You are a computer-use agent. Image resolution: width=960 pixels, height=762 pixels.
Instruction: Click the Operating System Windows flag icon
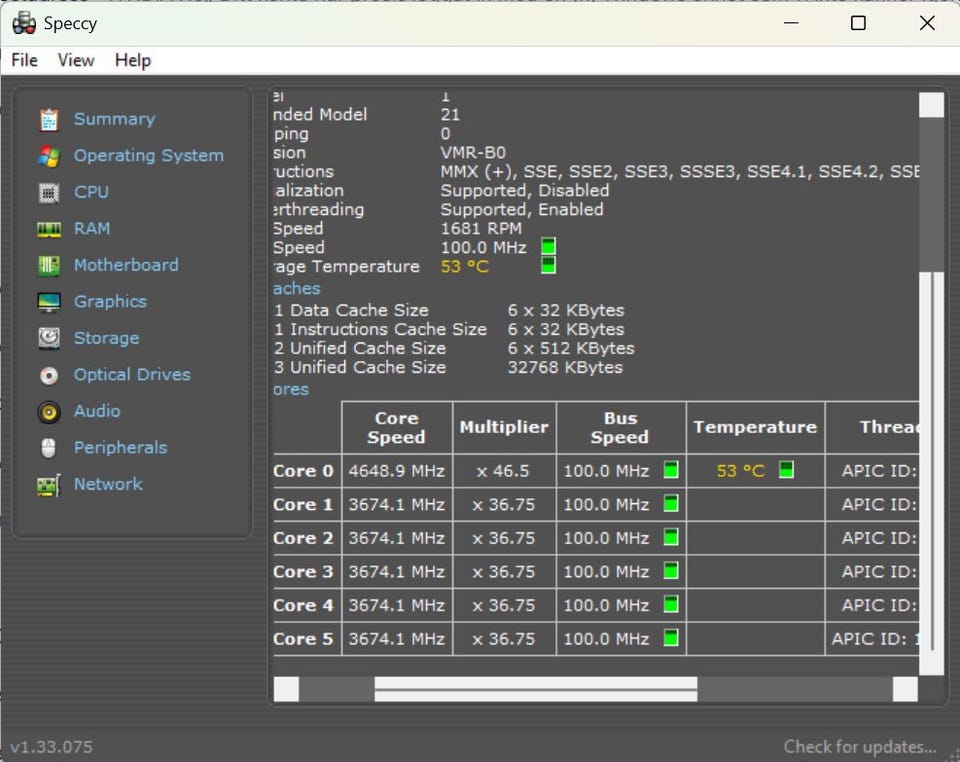[49, 156]
